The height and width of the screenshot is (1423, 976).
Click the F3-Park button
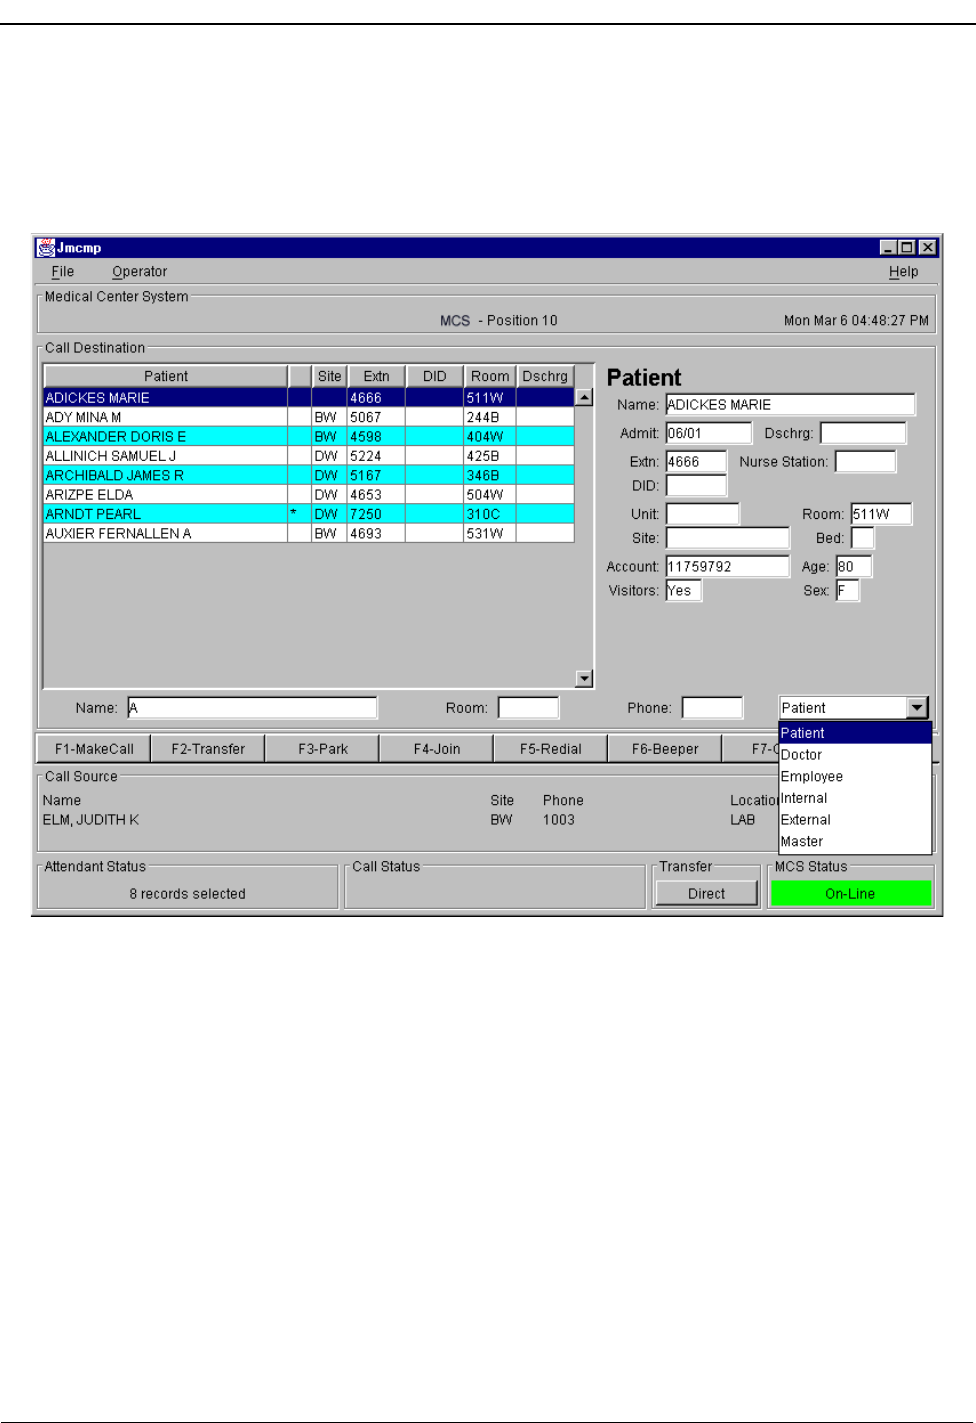click(x=322, y=749)
